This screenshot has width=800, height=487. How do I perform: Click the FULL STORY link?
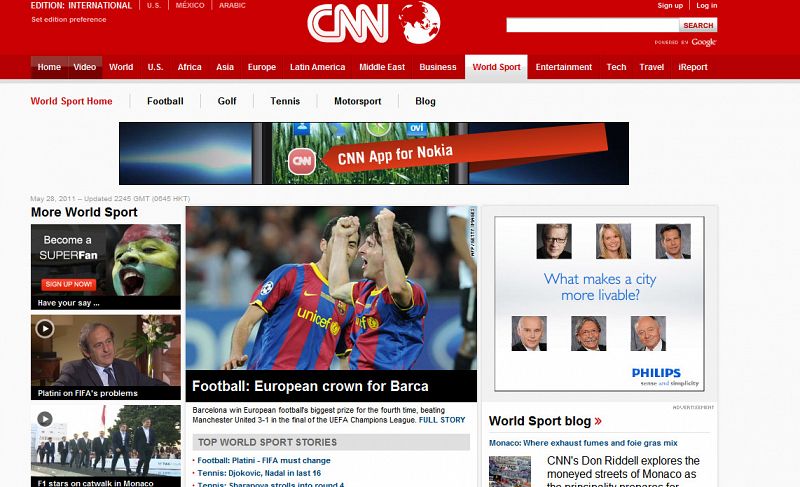click(442, 420)
